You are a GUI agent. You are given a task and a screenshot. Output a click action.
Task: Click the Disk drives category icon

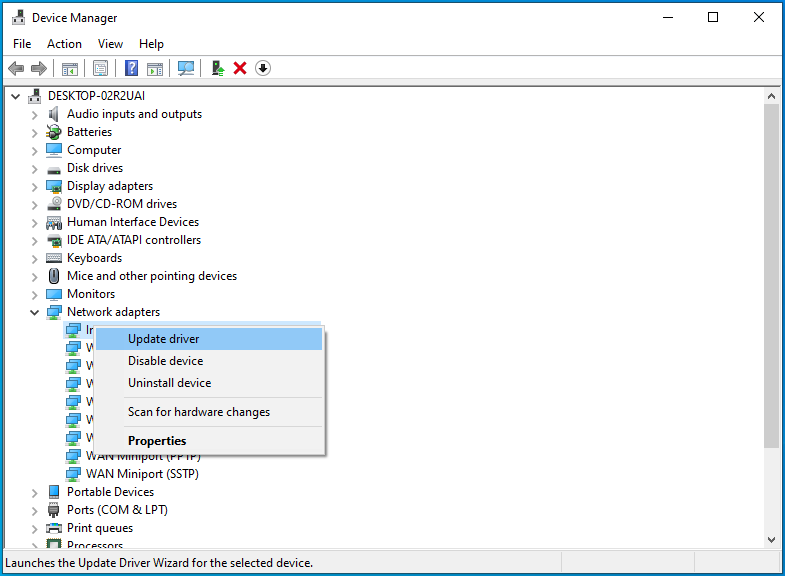coord(54,170)
